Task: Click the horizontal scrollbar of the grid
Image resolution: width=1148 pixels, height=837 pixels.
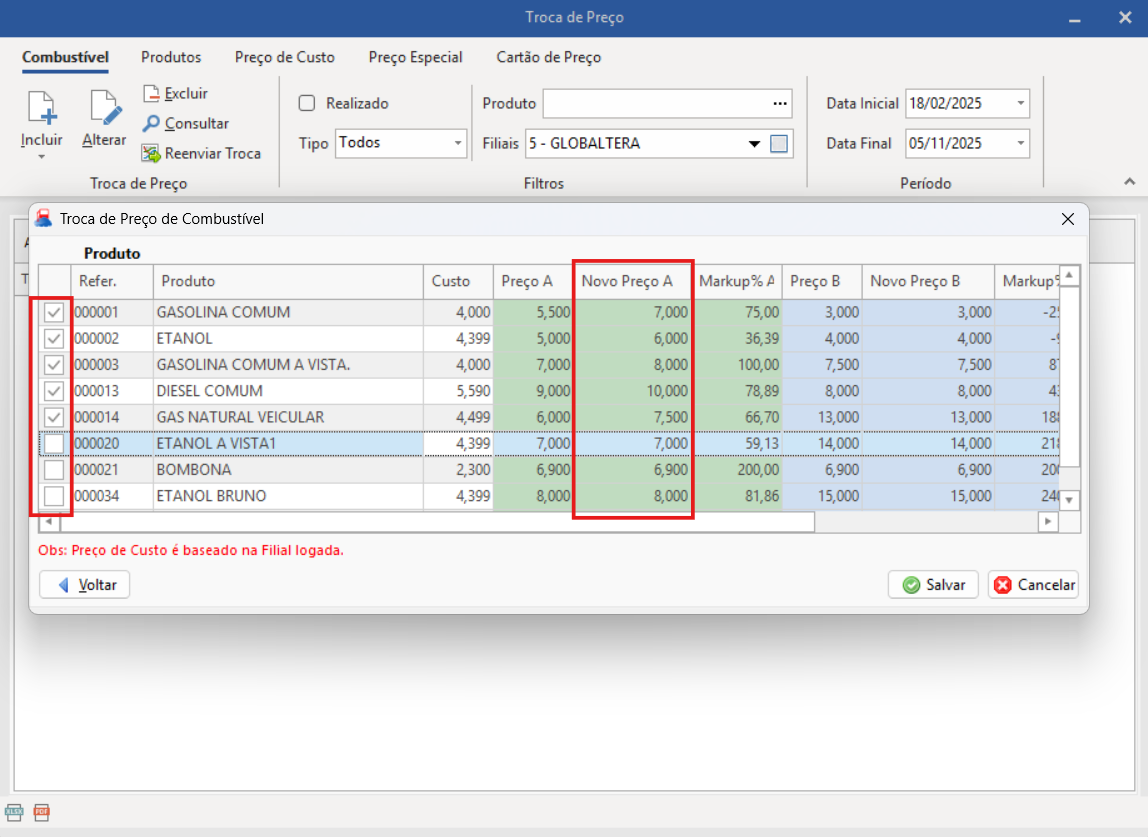Action: click(440, 522)
